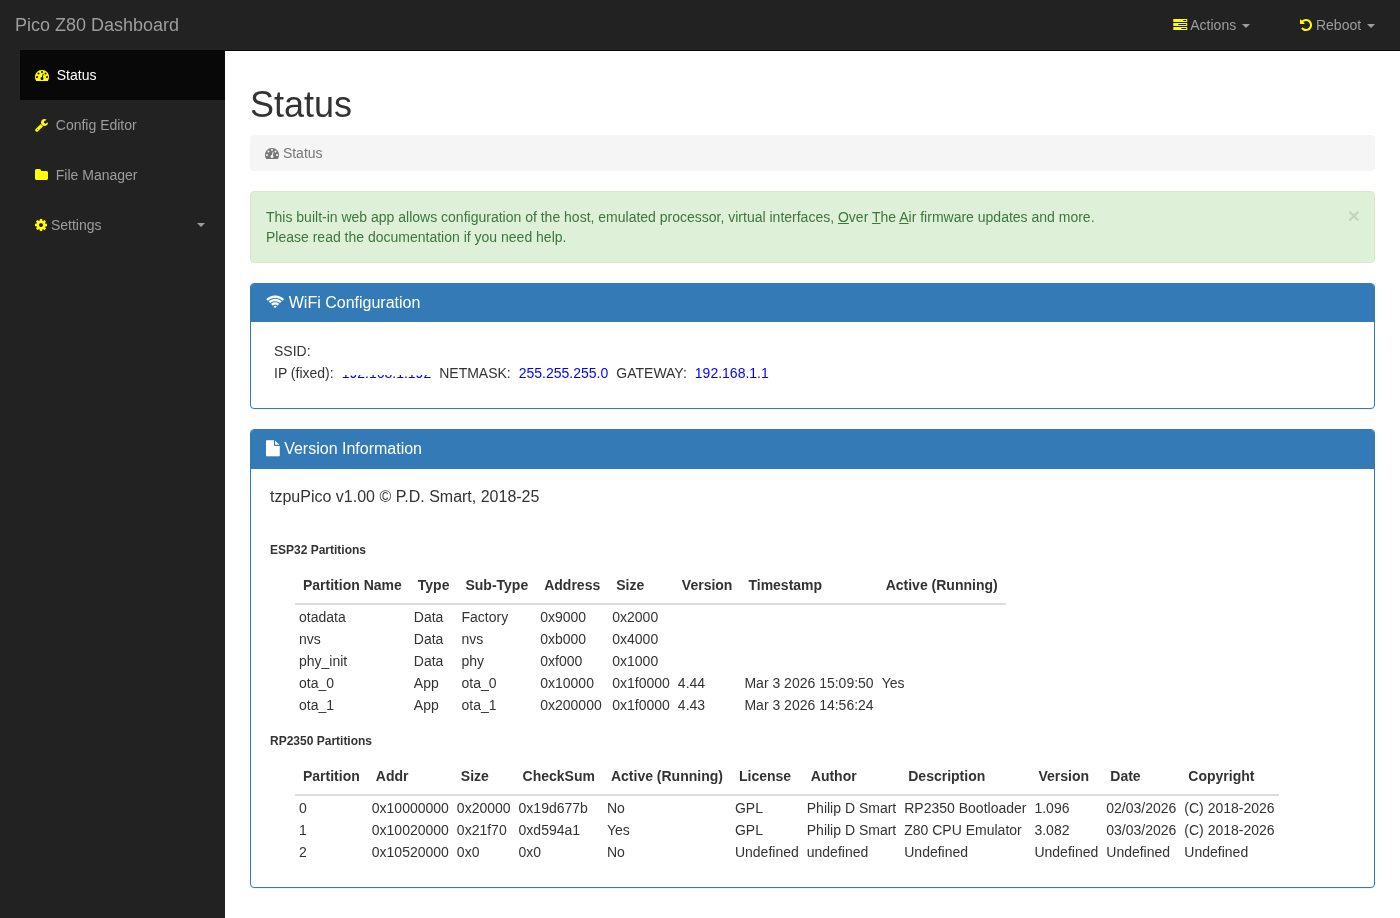Click the dashboard icon in the Status breadcrumb
The height and width of the screenshot is (918, 1400).
[x=272, y=153]
